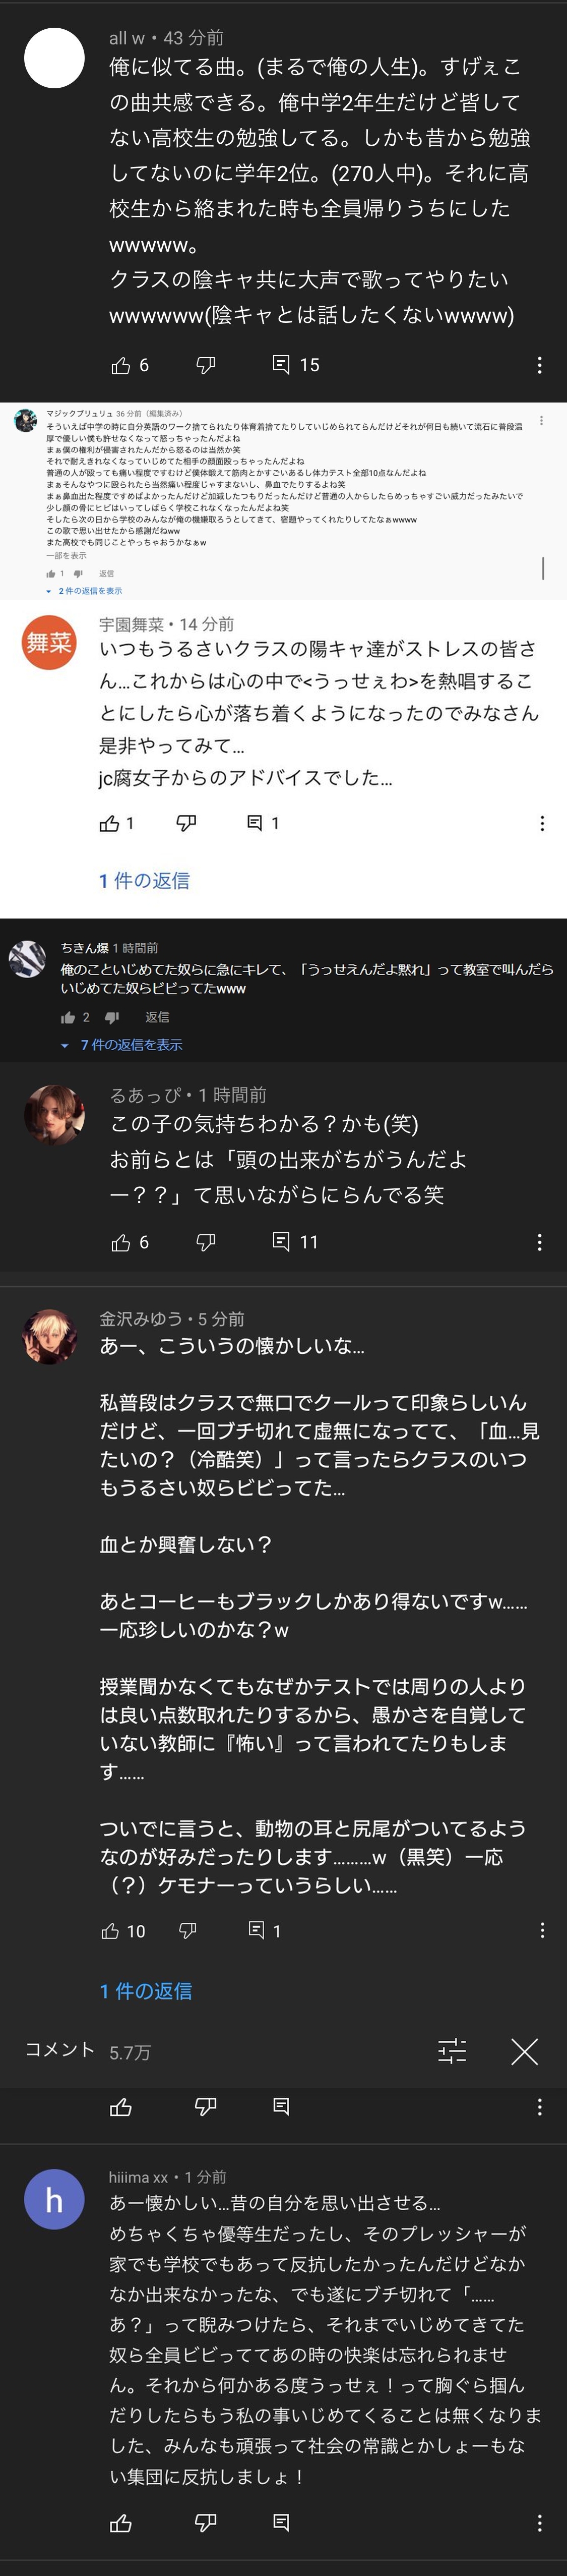Expand 1件の返信 under 金沢みゆう's comment

point(146,1991)
